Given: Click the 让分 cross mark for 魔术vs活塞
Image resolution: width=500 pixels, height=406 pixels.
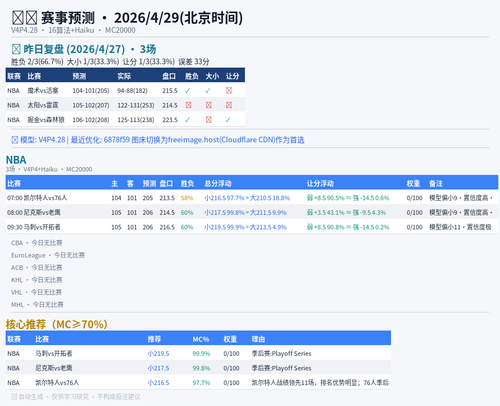Looking at the screenshot, I should pos(229,91).
